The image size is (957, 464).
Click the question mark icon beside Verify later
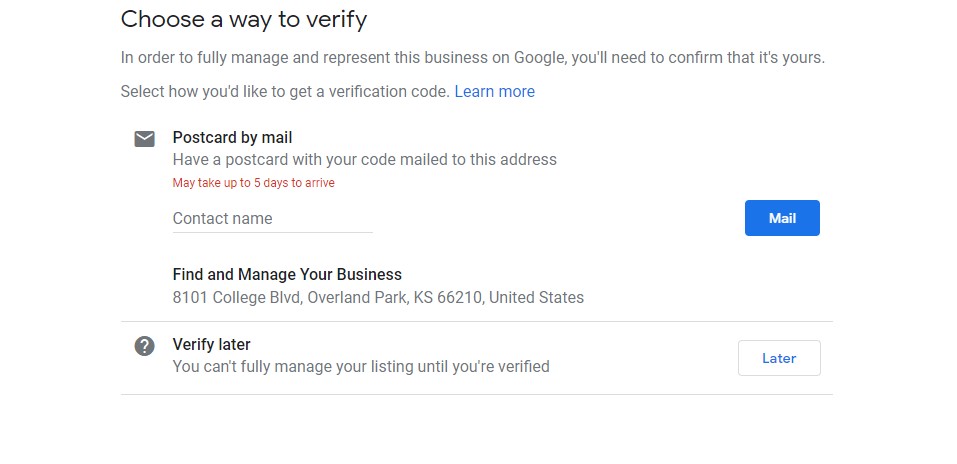coord(145,346)
